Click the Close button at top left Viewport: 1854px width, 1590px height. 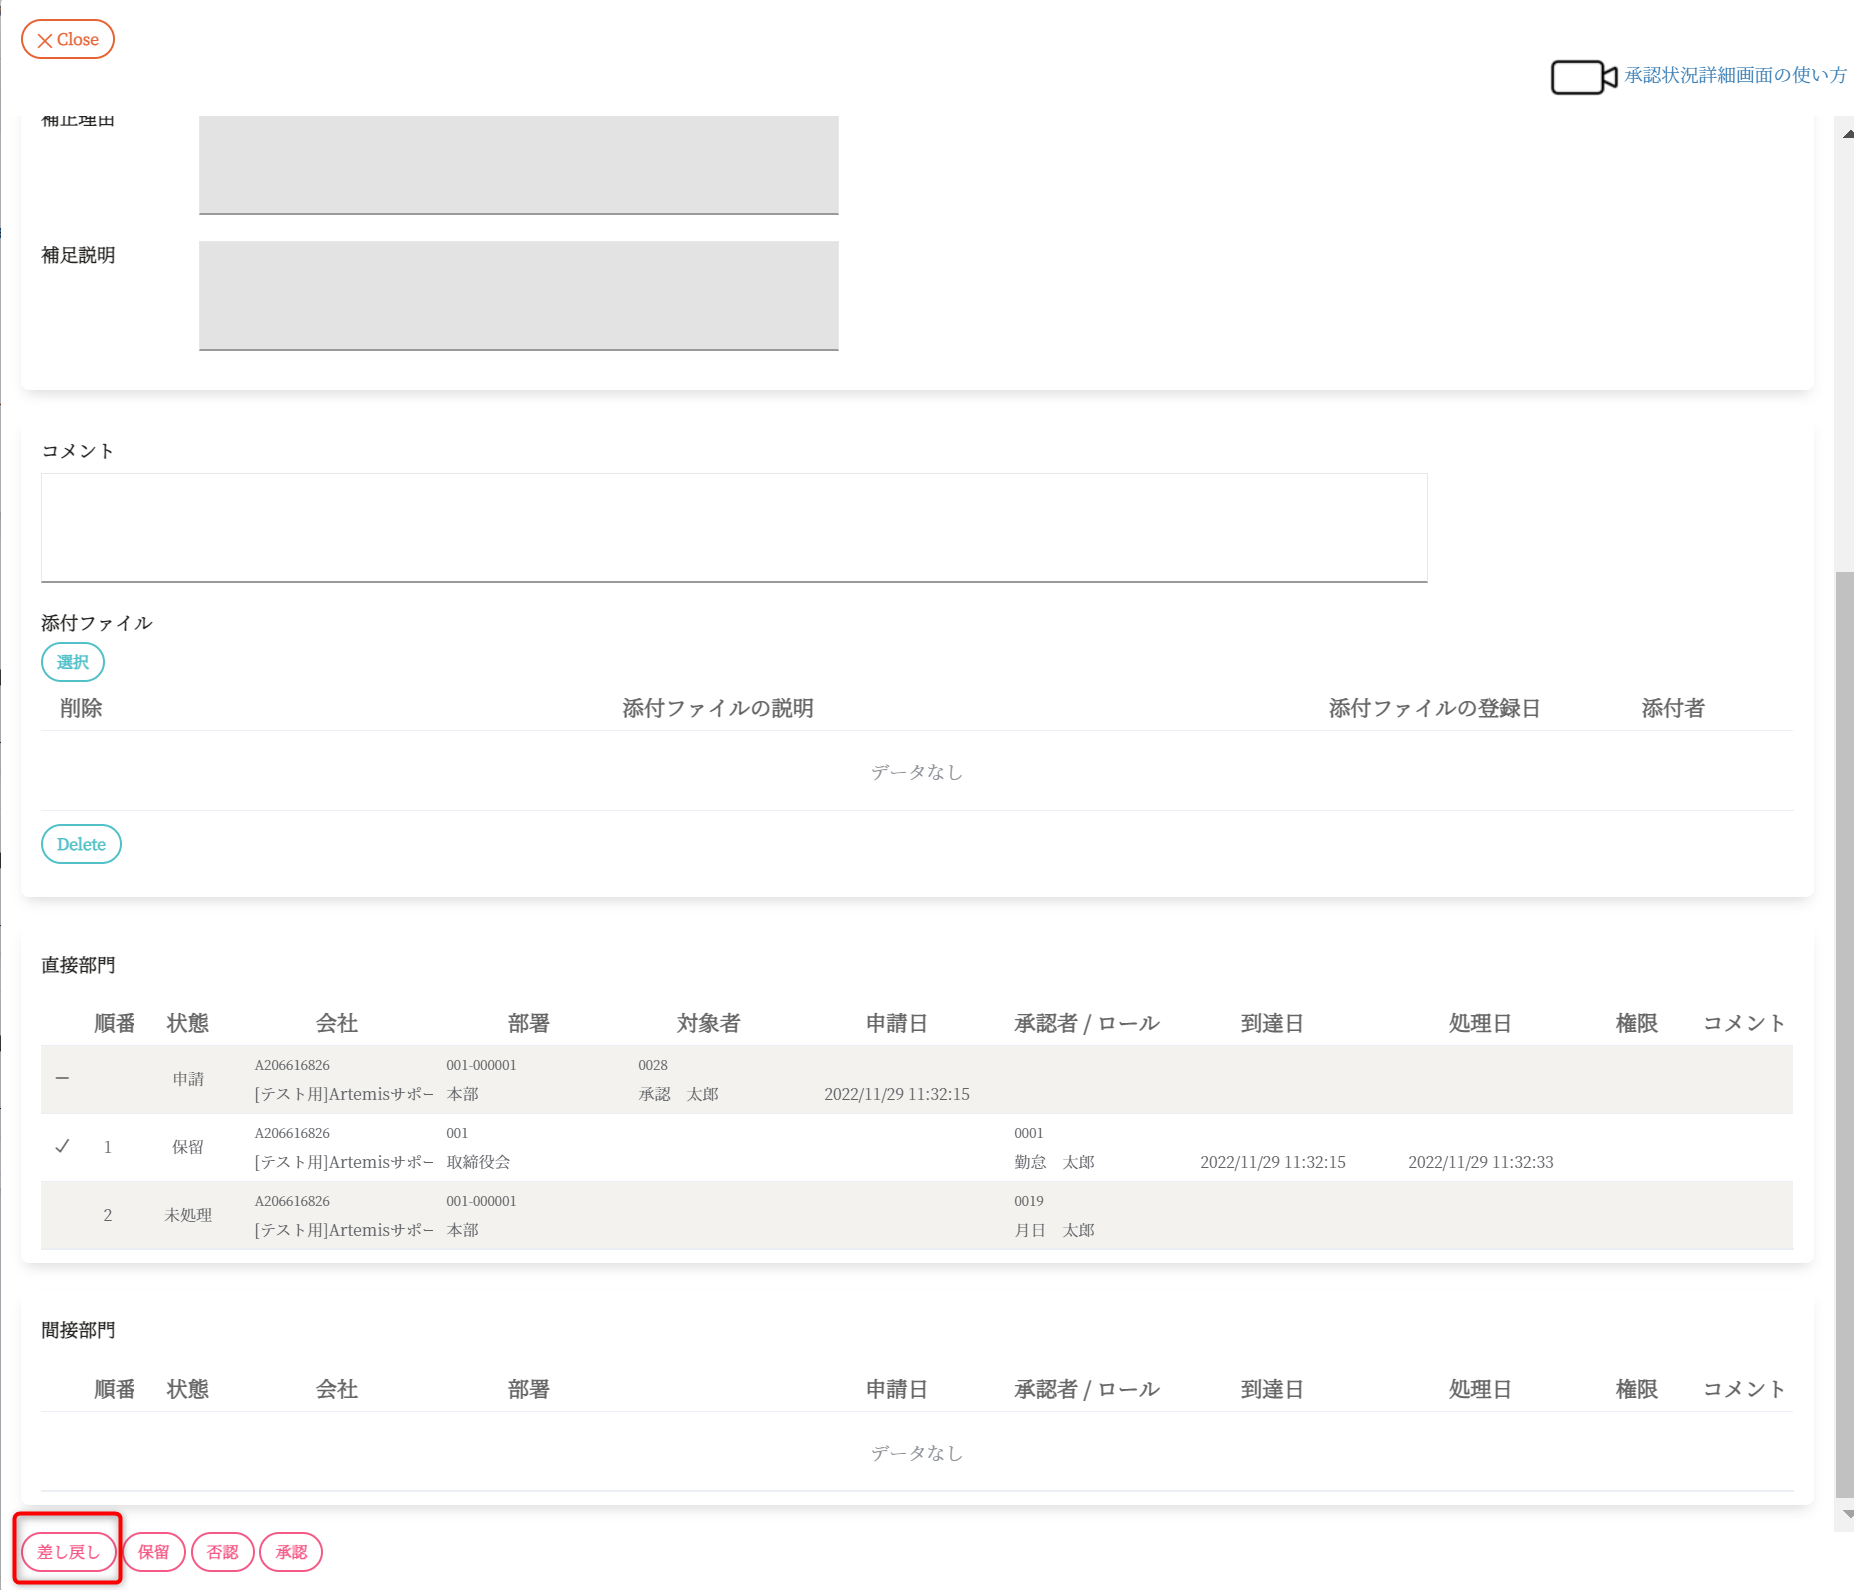68,40
